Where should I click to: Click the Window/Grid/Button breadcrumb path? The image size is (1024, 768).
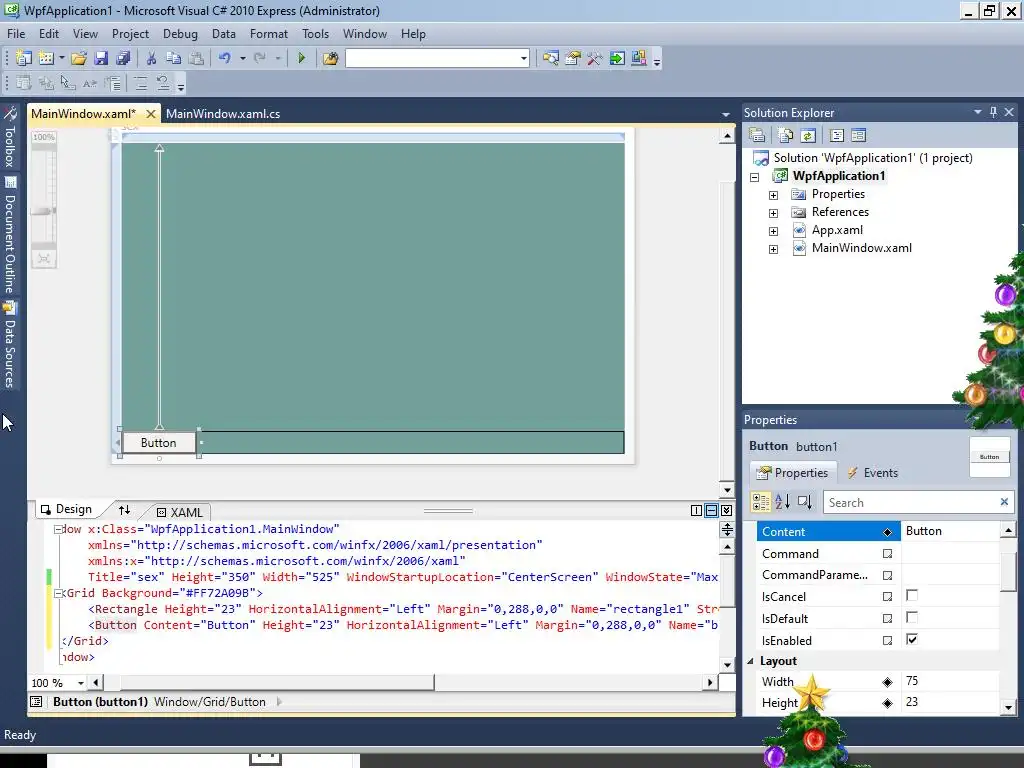pyautogui.click(x=210, y=702)
